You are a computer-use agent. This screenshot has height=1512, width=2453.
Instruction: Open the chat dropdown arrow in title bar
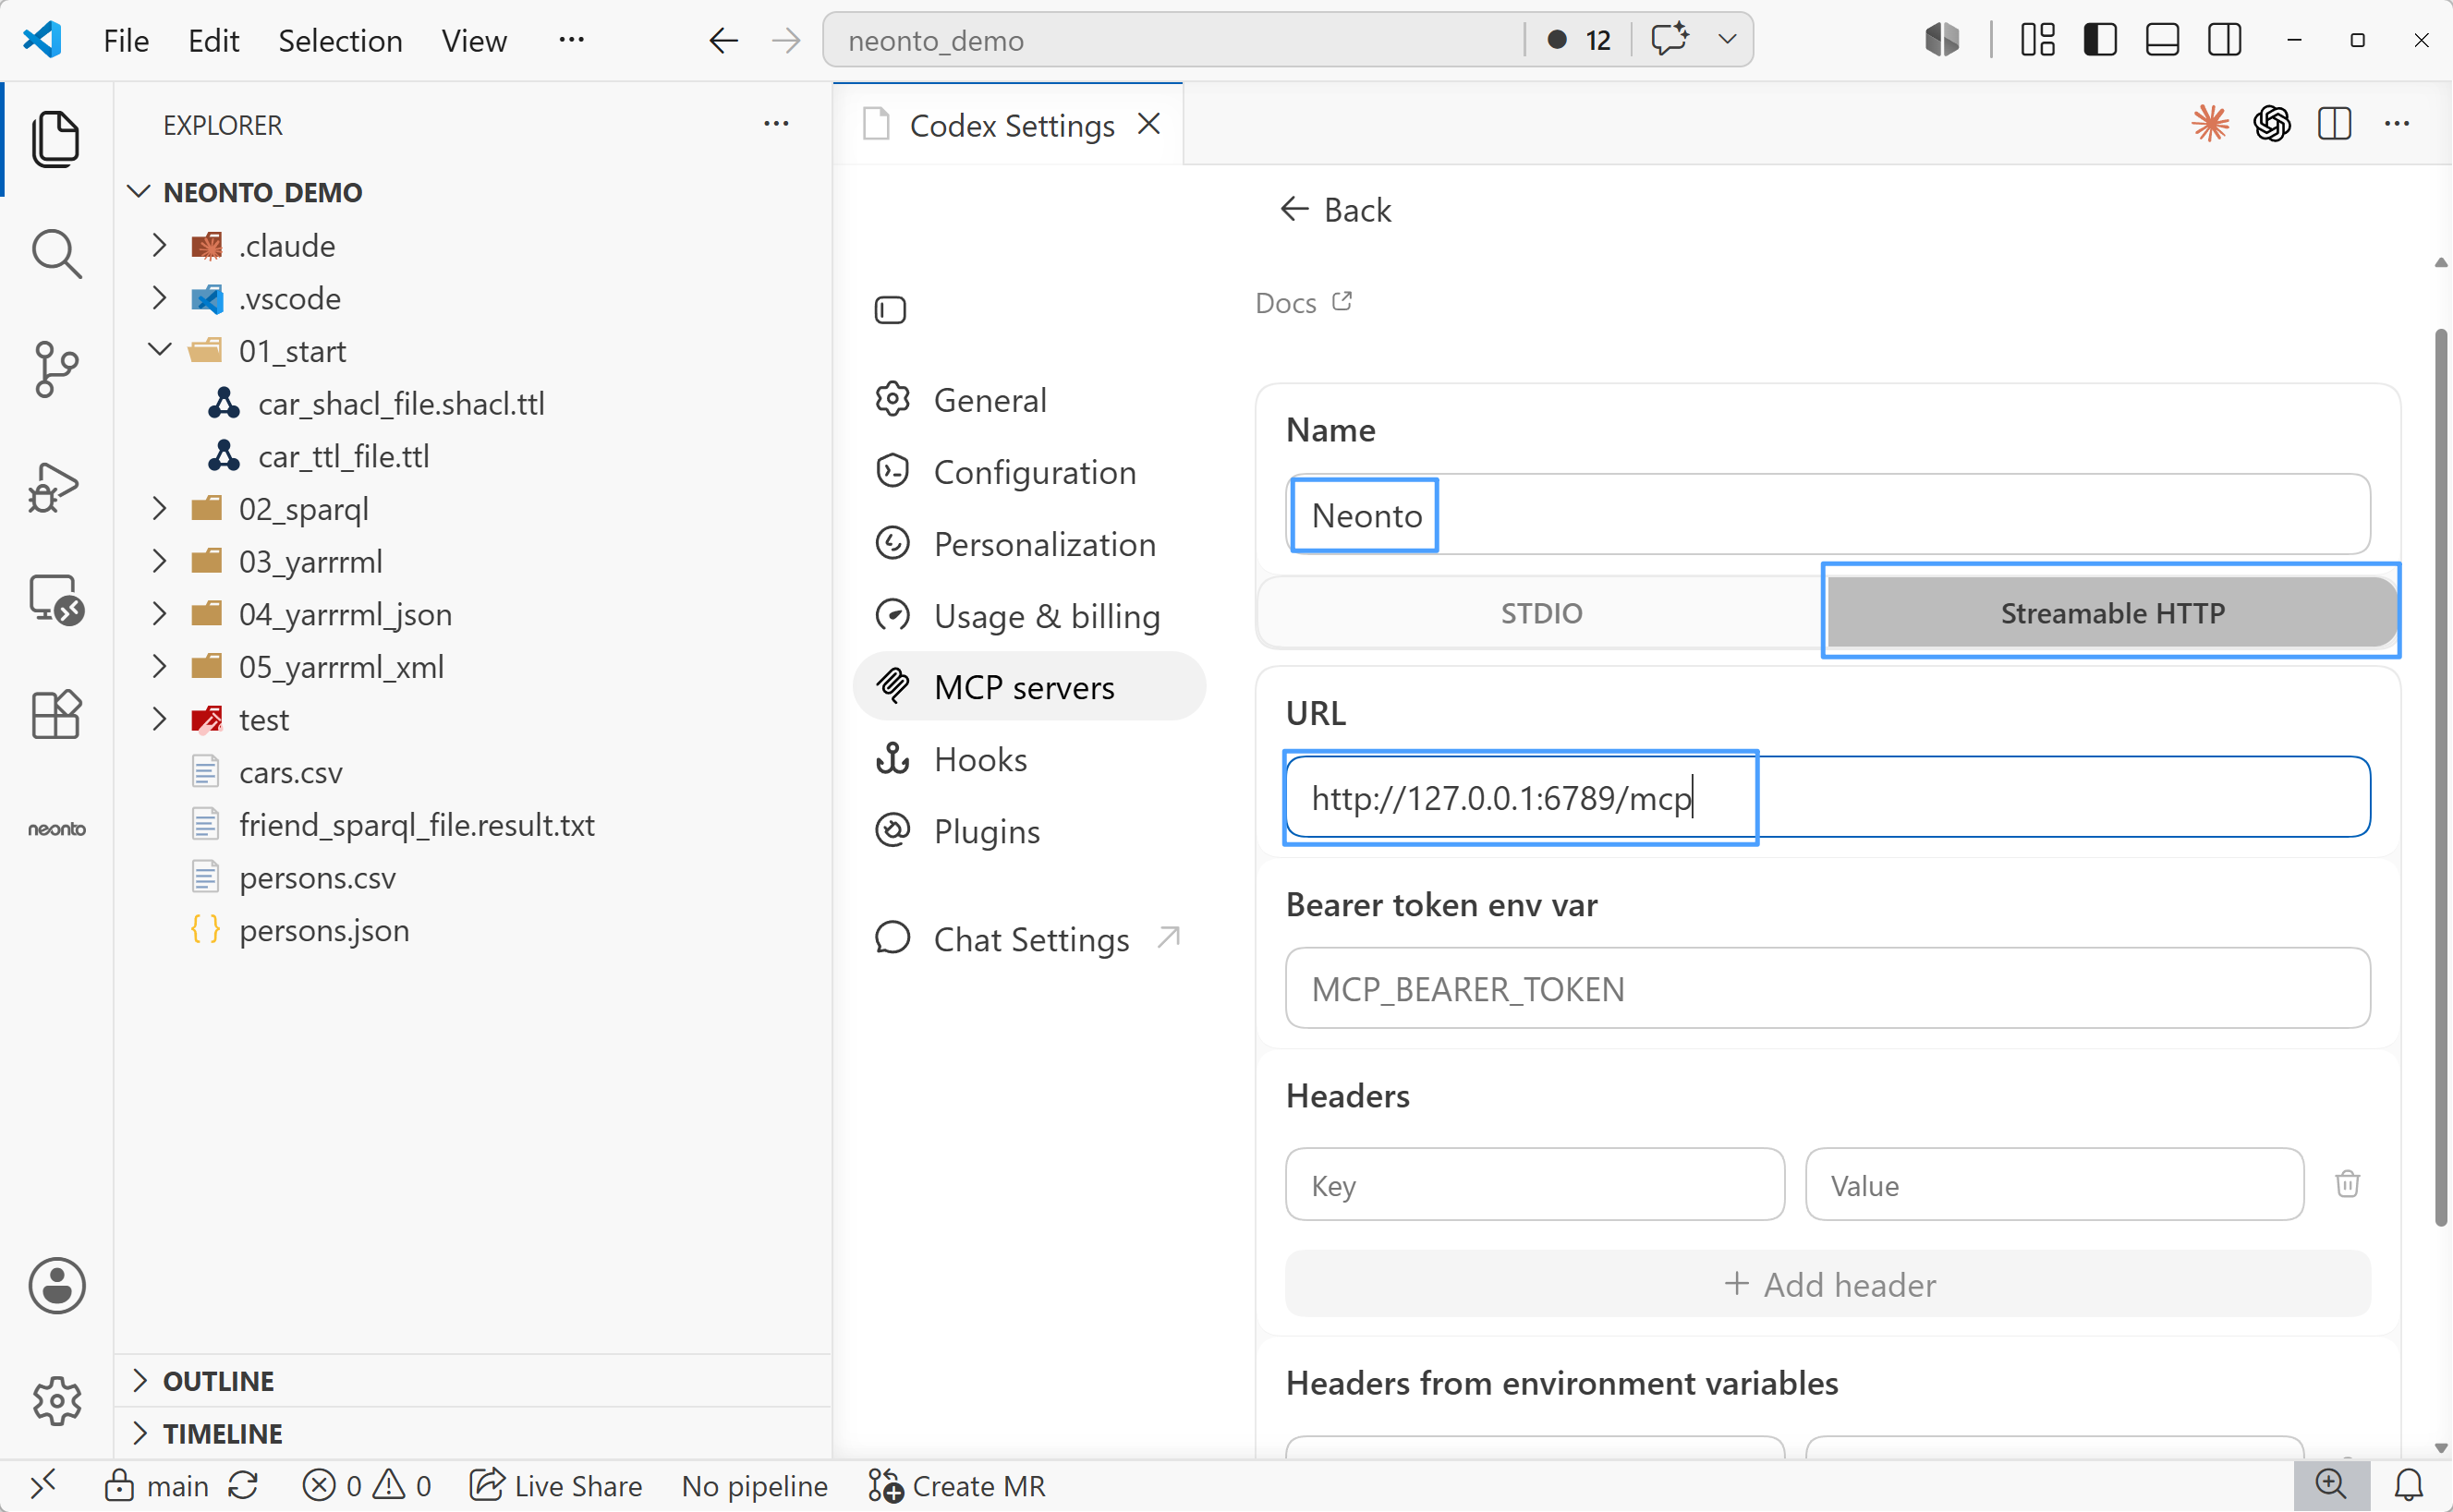[x=1726, y=40]
